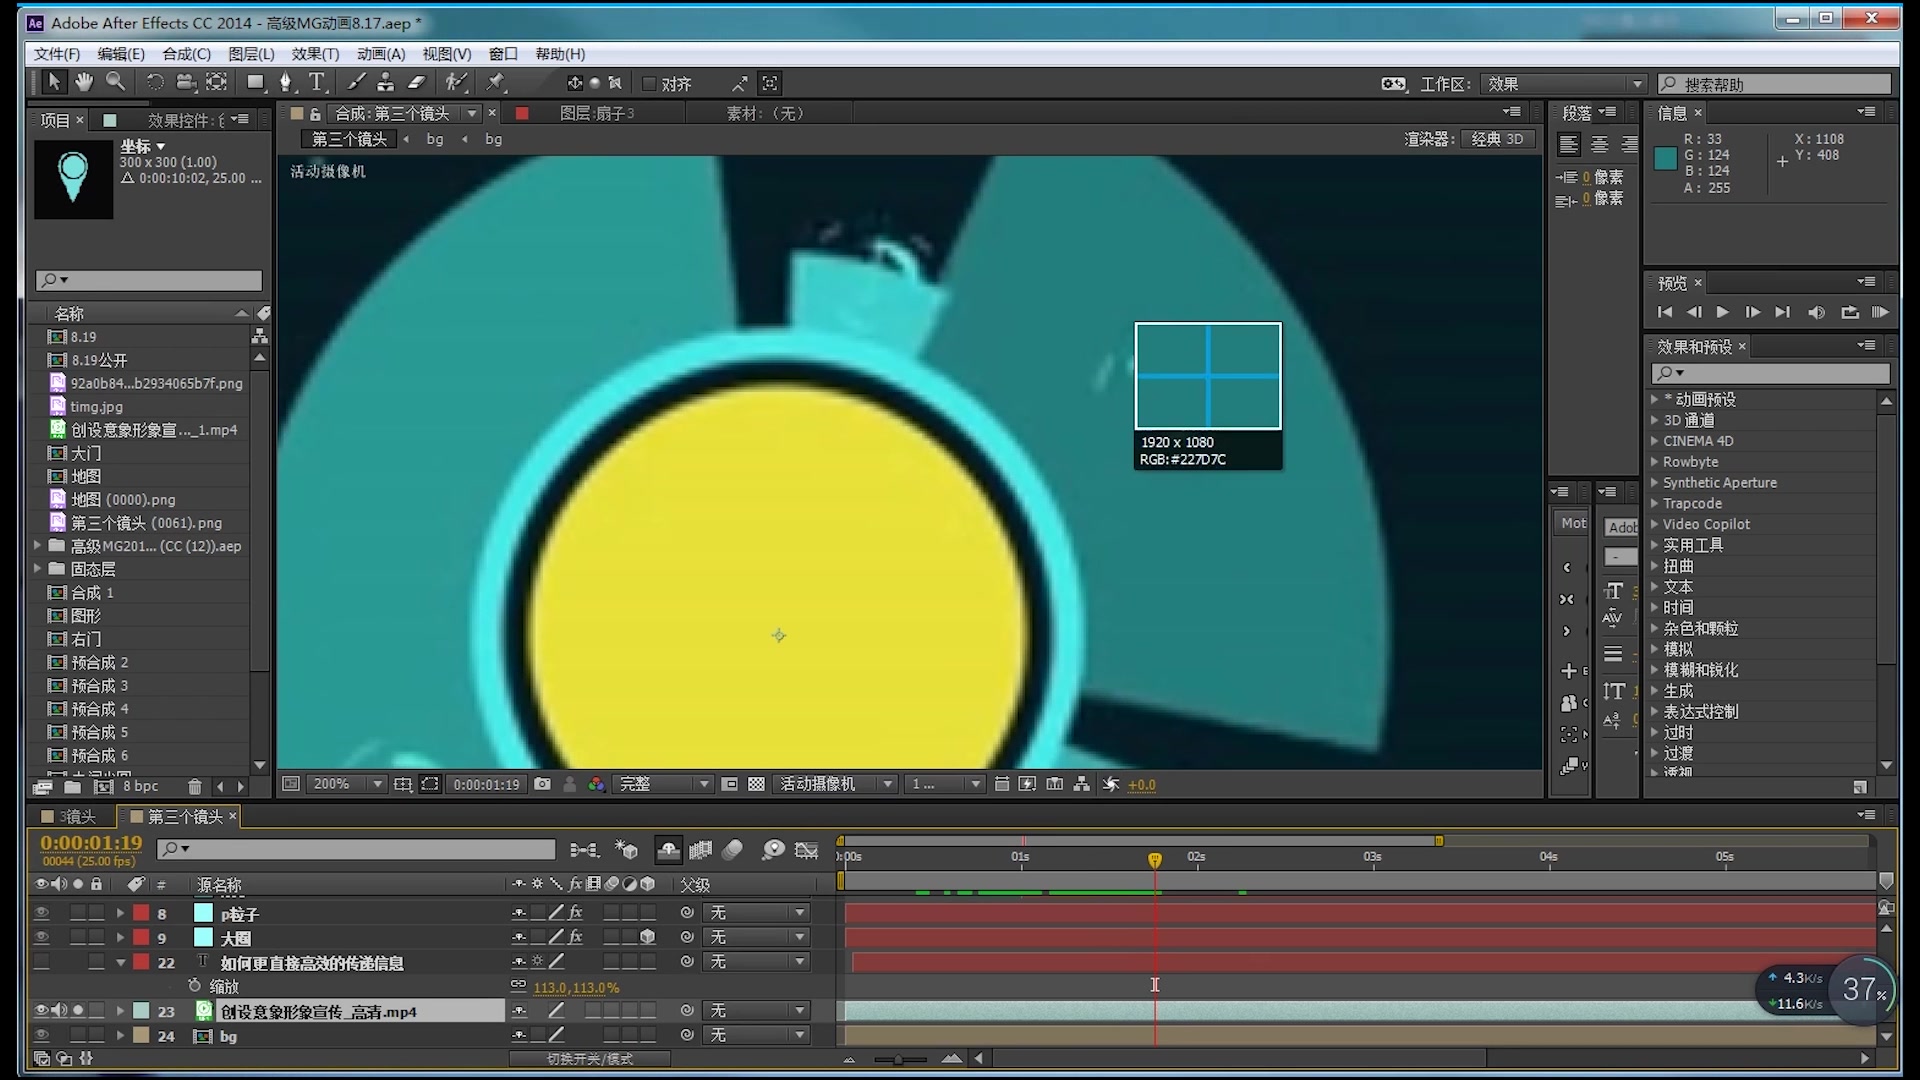This screenshot has width=1920, height=1080.
Task: Click timeline marker at 02s position
Action: coord(1196,857)
